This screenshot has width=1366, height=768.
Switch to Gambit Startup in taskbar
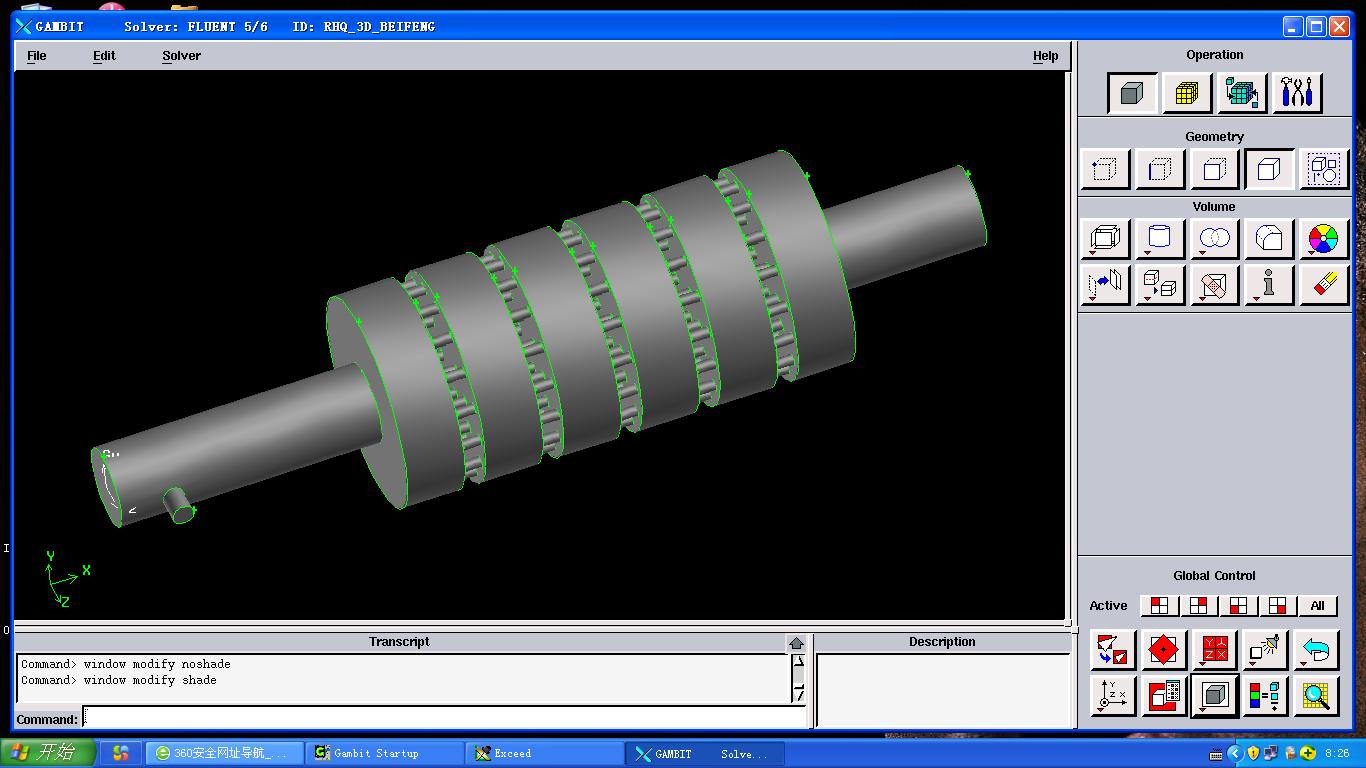385,753
